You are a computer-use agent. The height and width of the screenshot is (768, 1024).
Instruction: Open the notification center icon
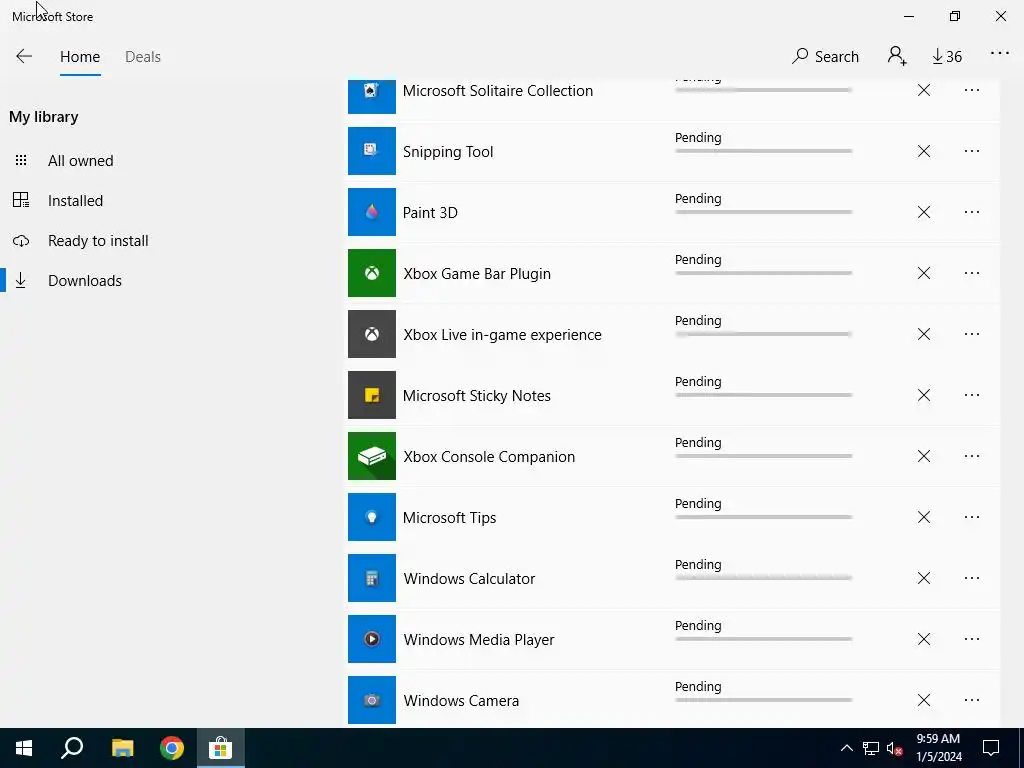[991, 748]
